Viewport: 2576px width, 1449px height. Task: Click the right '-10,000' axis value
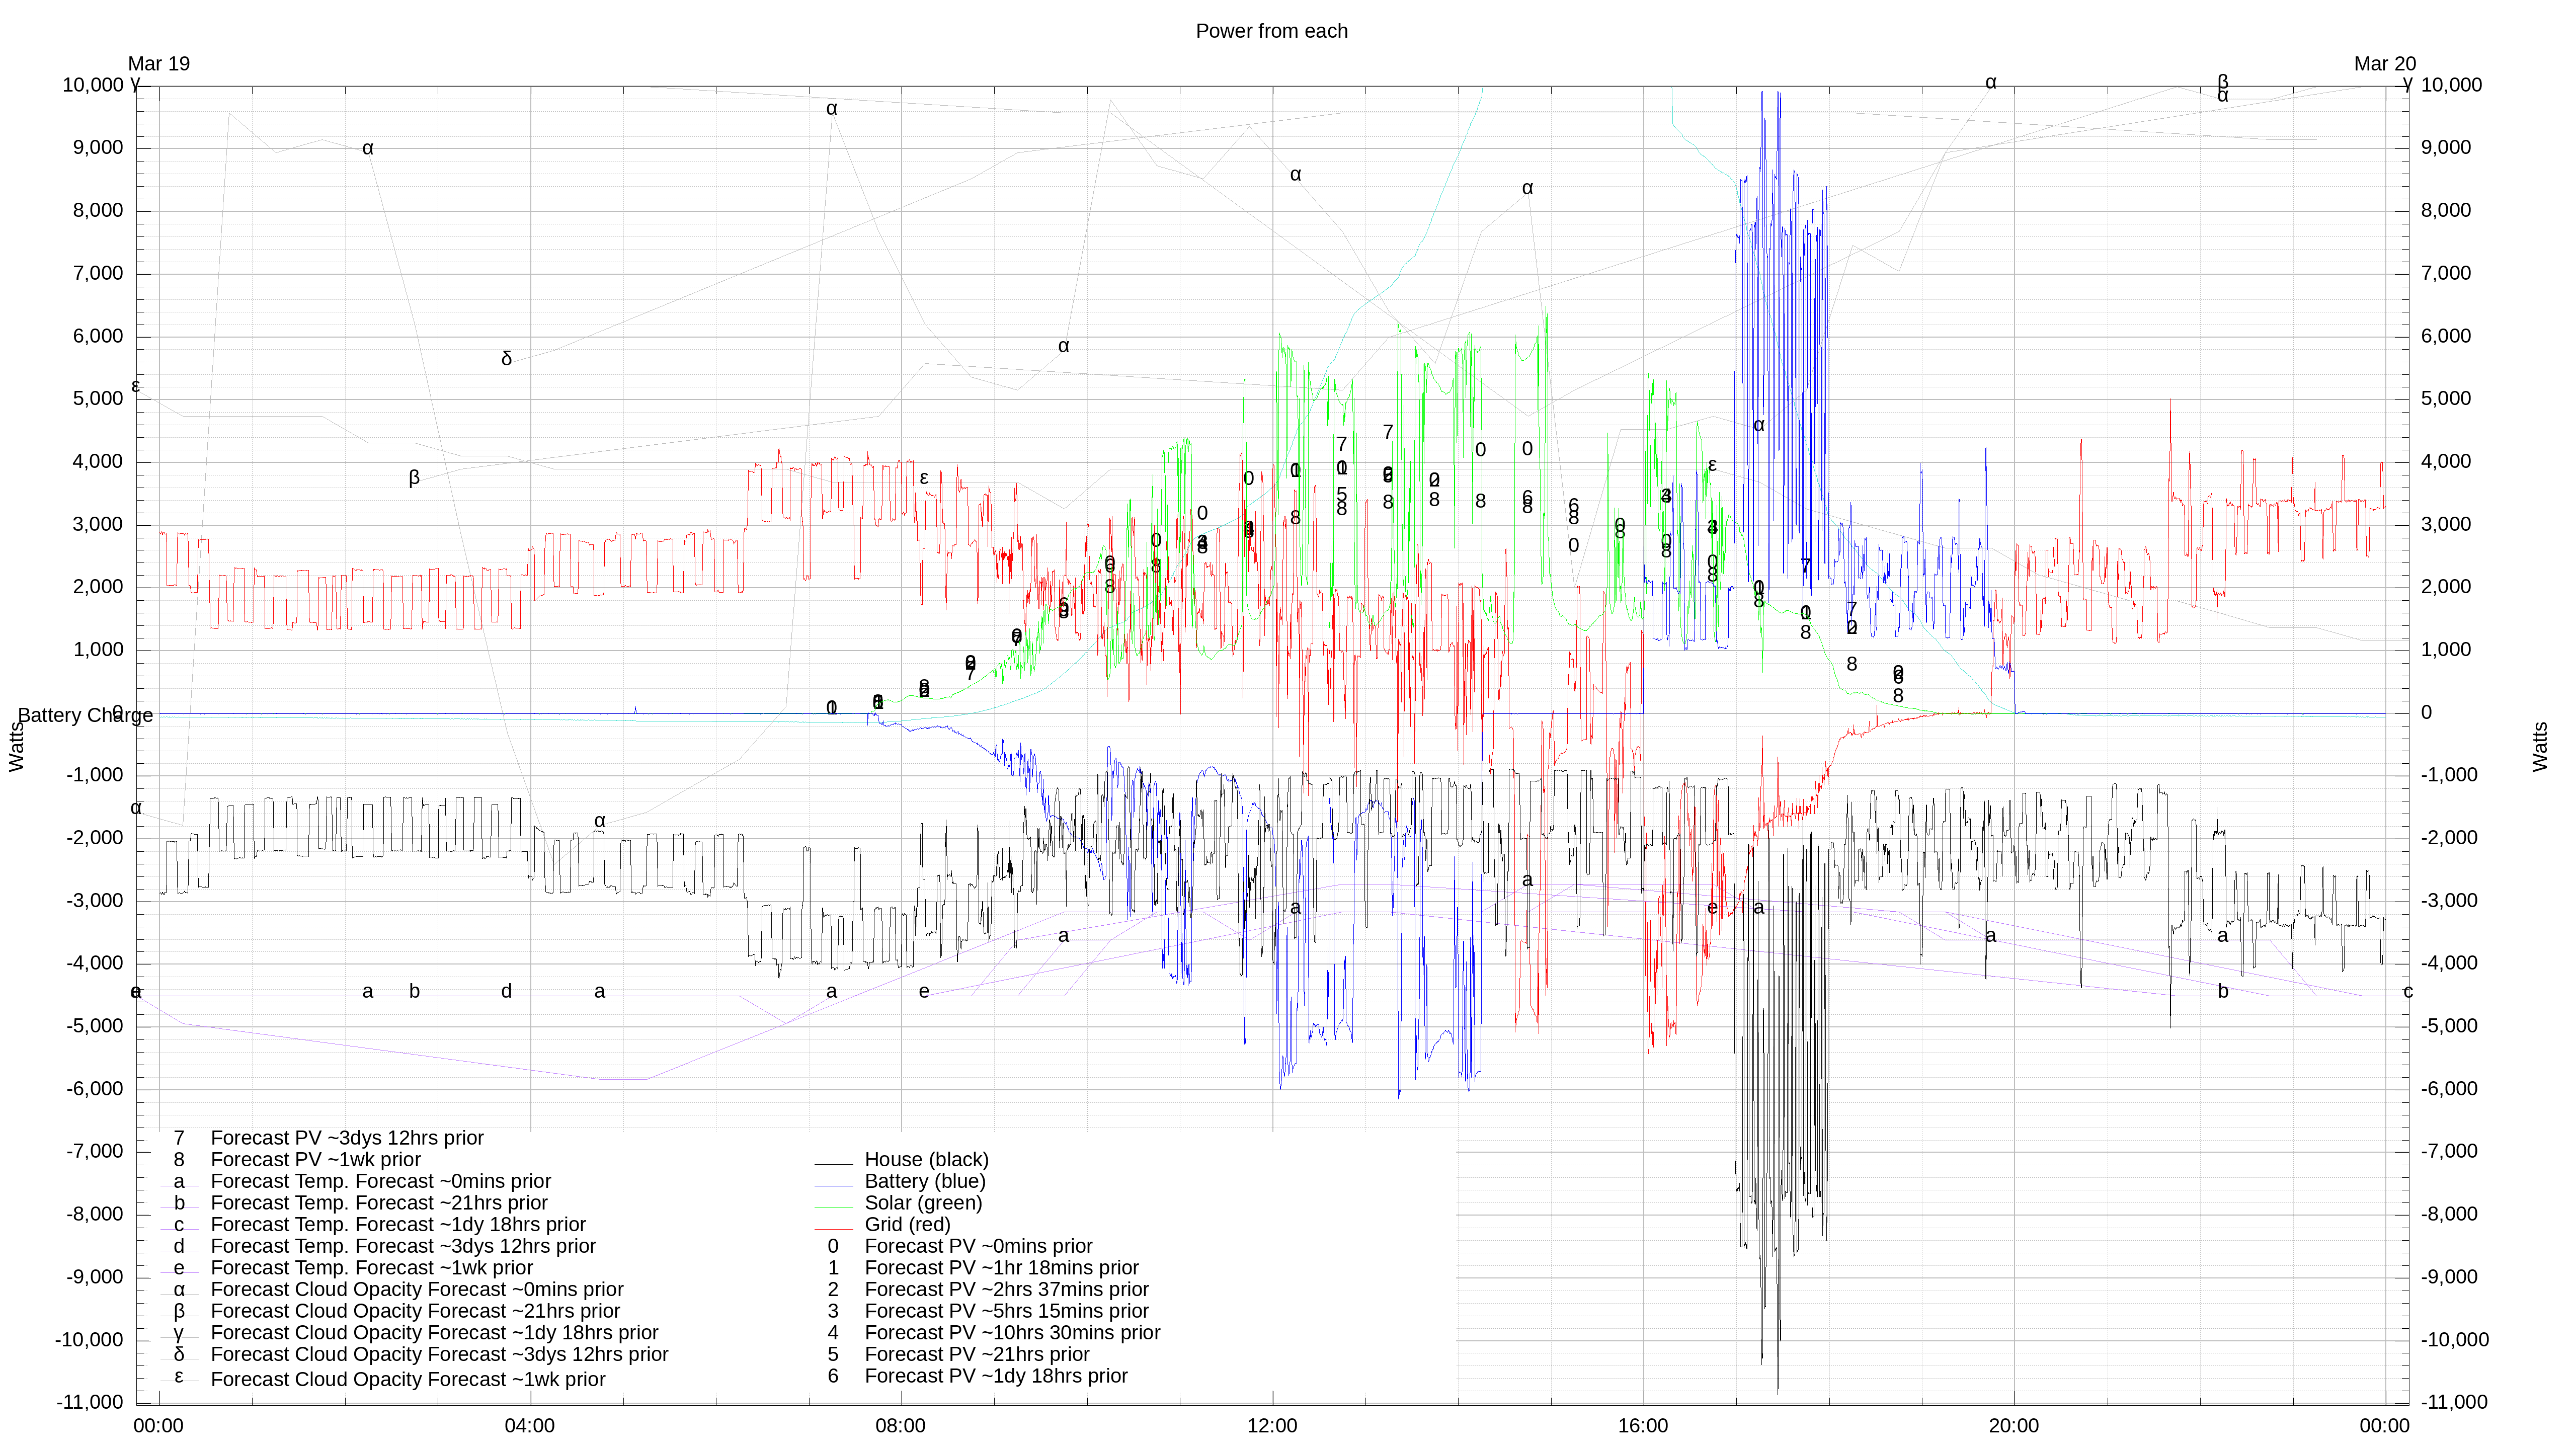[2454, 1340]
